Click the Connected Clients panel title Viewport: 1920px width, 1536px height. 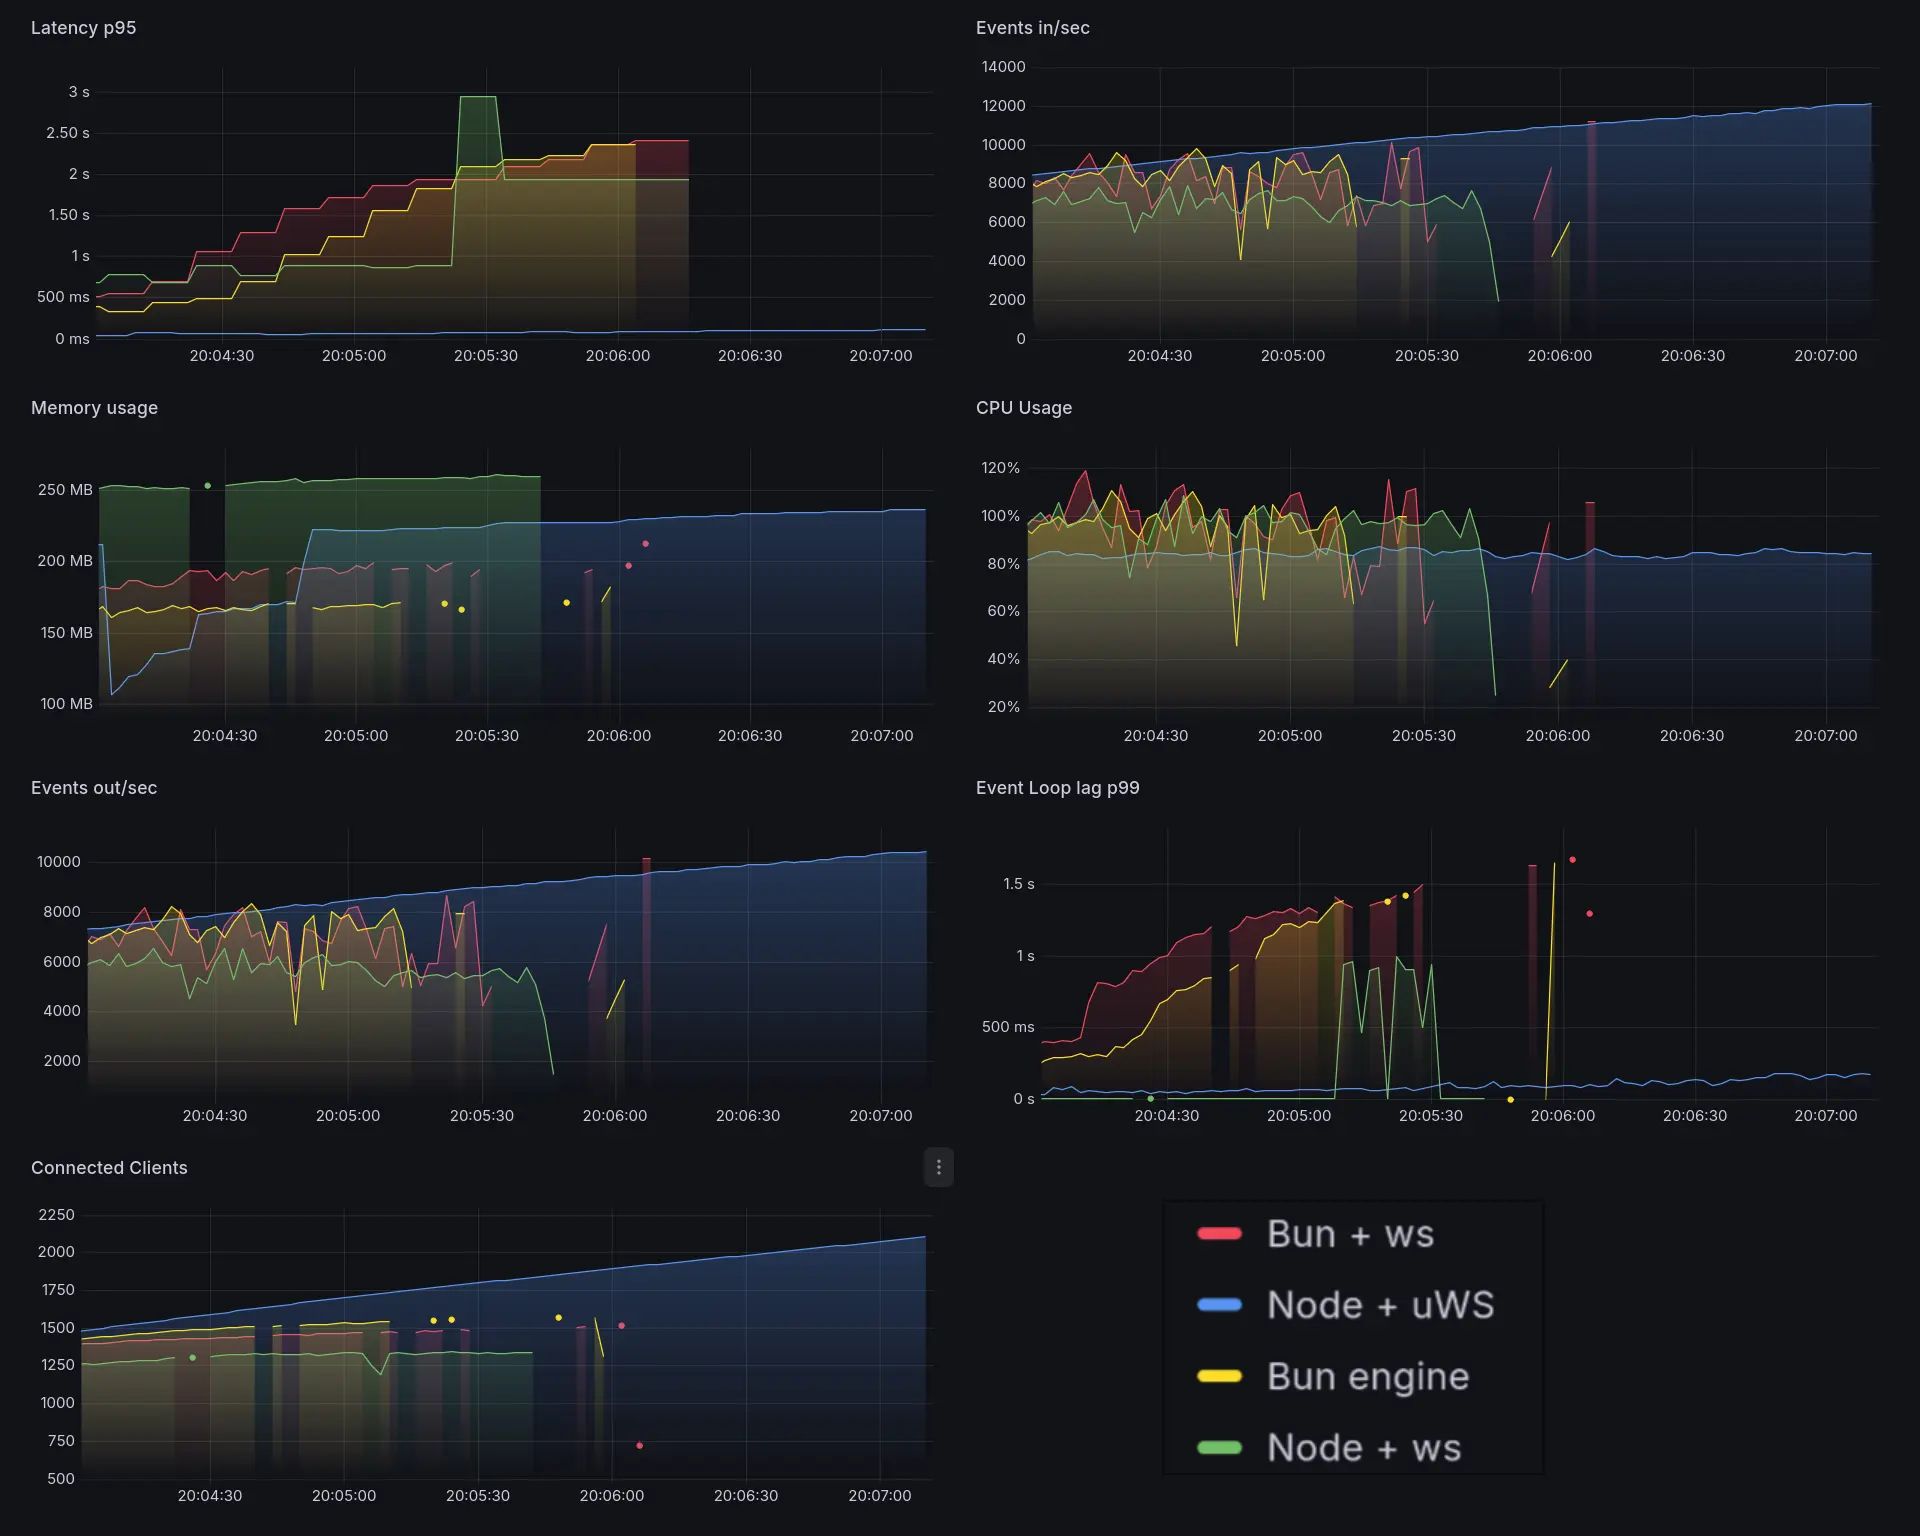pyautogui.click(x=109, y=1168)
